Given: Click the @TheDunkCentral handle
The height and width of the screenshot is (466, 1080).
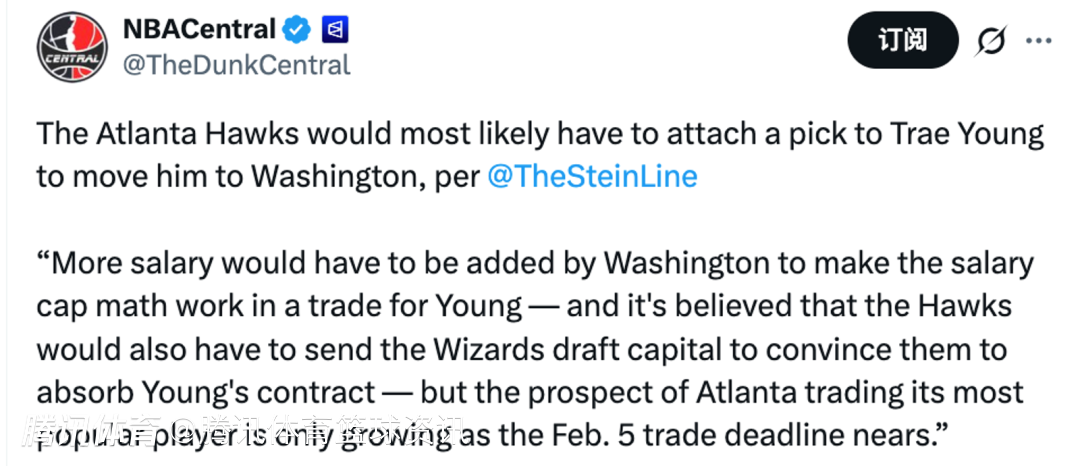Looking at the screenshot, I should (x=236, y=65).
